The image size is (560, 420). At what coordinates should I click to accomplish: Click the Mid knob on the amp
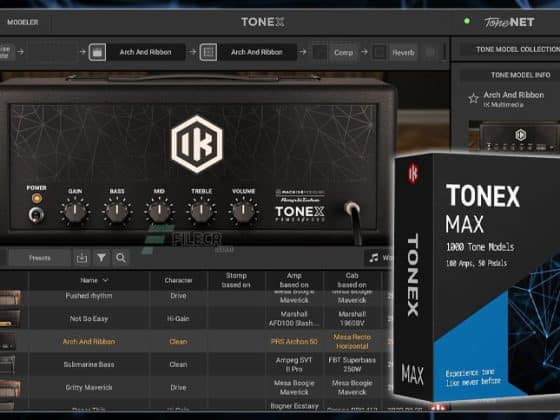tap(159, 212)
